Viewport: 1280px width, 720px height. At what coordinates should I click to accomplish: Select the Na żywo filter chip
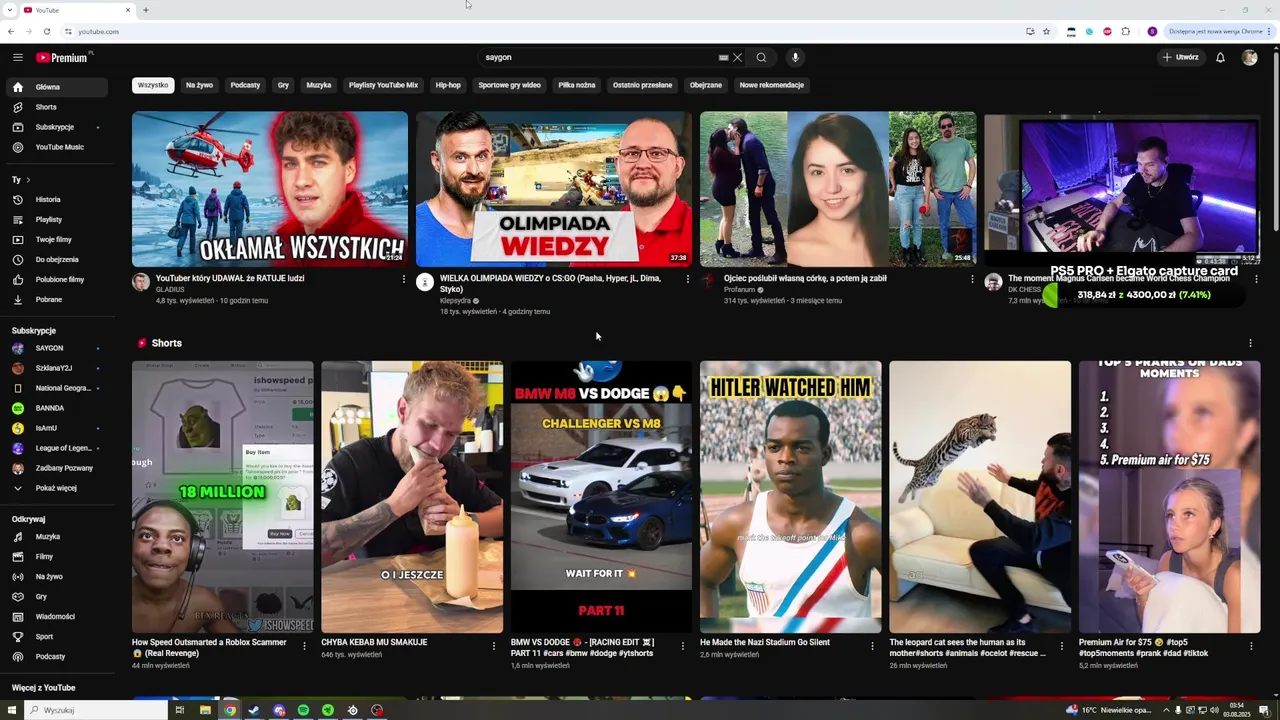click(x=199, y=85)
